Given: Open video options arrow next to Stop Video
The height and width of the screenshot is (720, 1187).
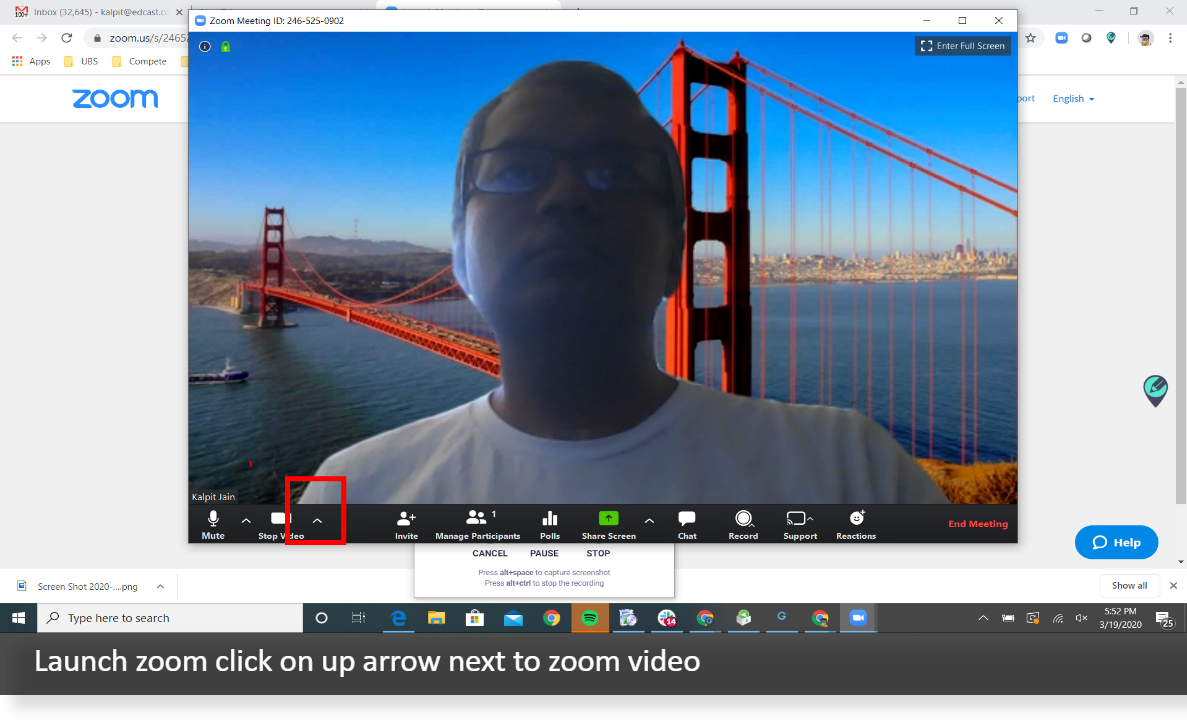Looking at the screenshot, I should coord(317,521).
